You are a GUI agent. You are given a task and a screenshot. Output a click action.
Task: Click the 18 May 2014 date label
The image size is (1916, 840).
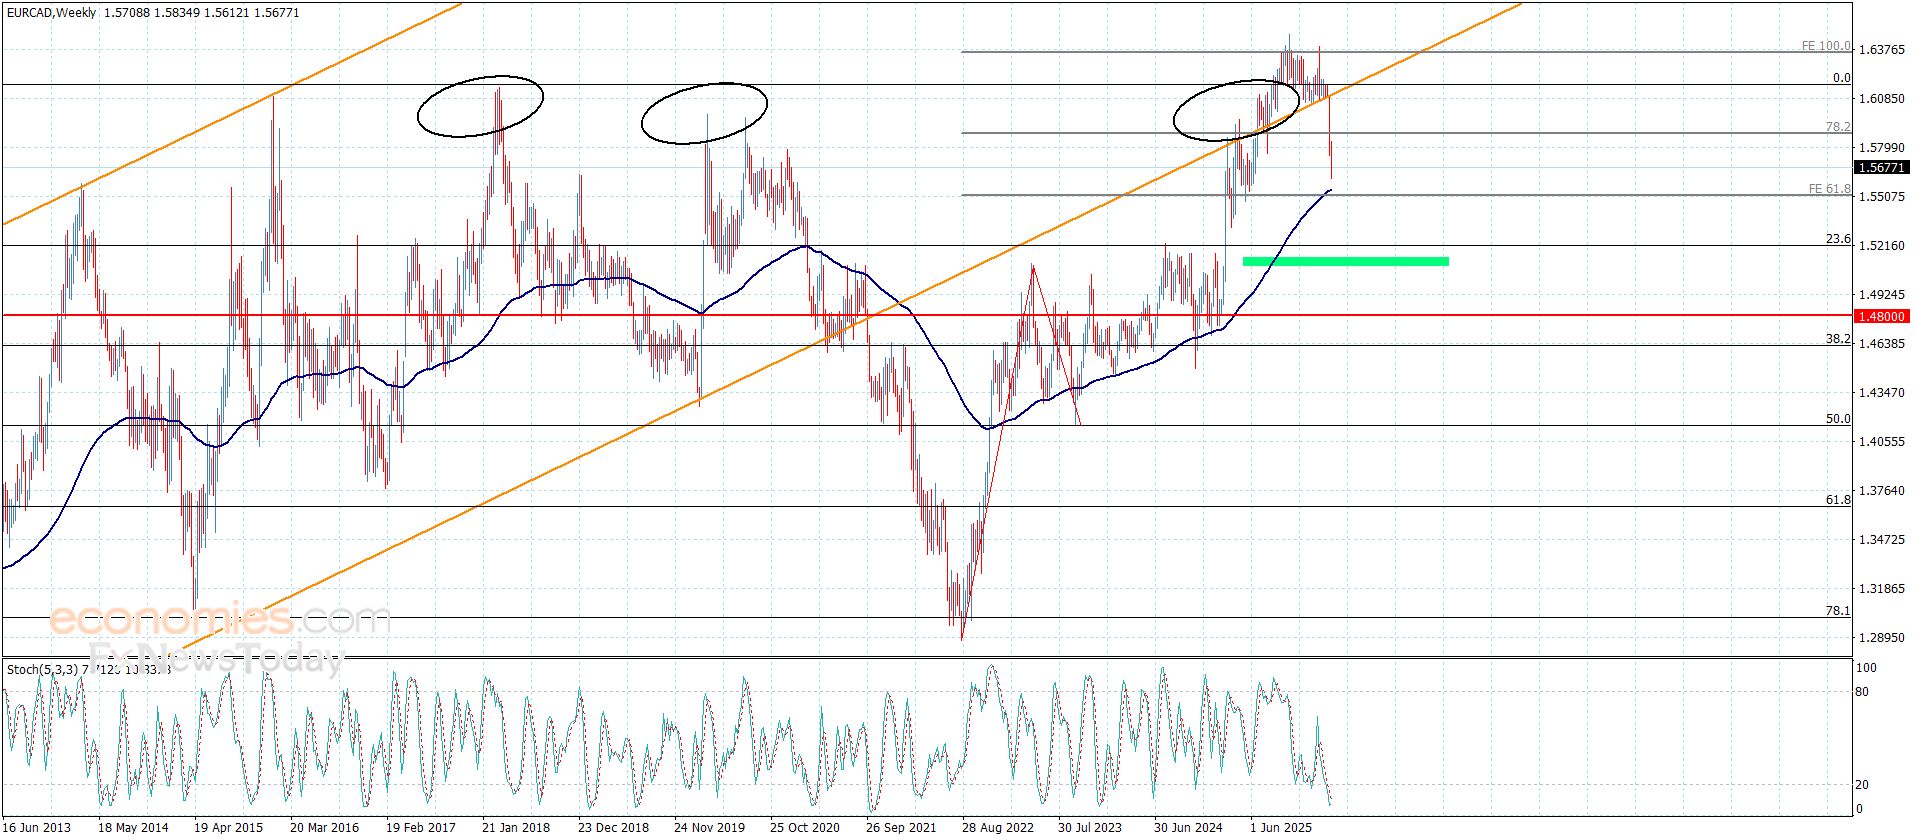pos(133,828)
